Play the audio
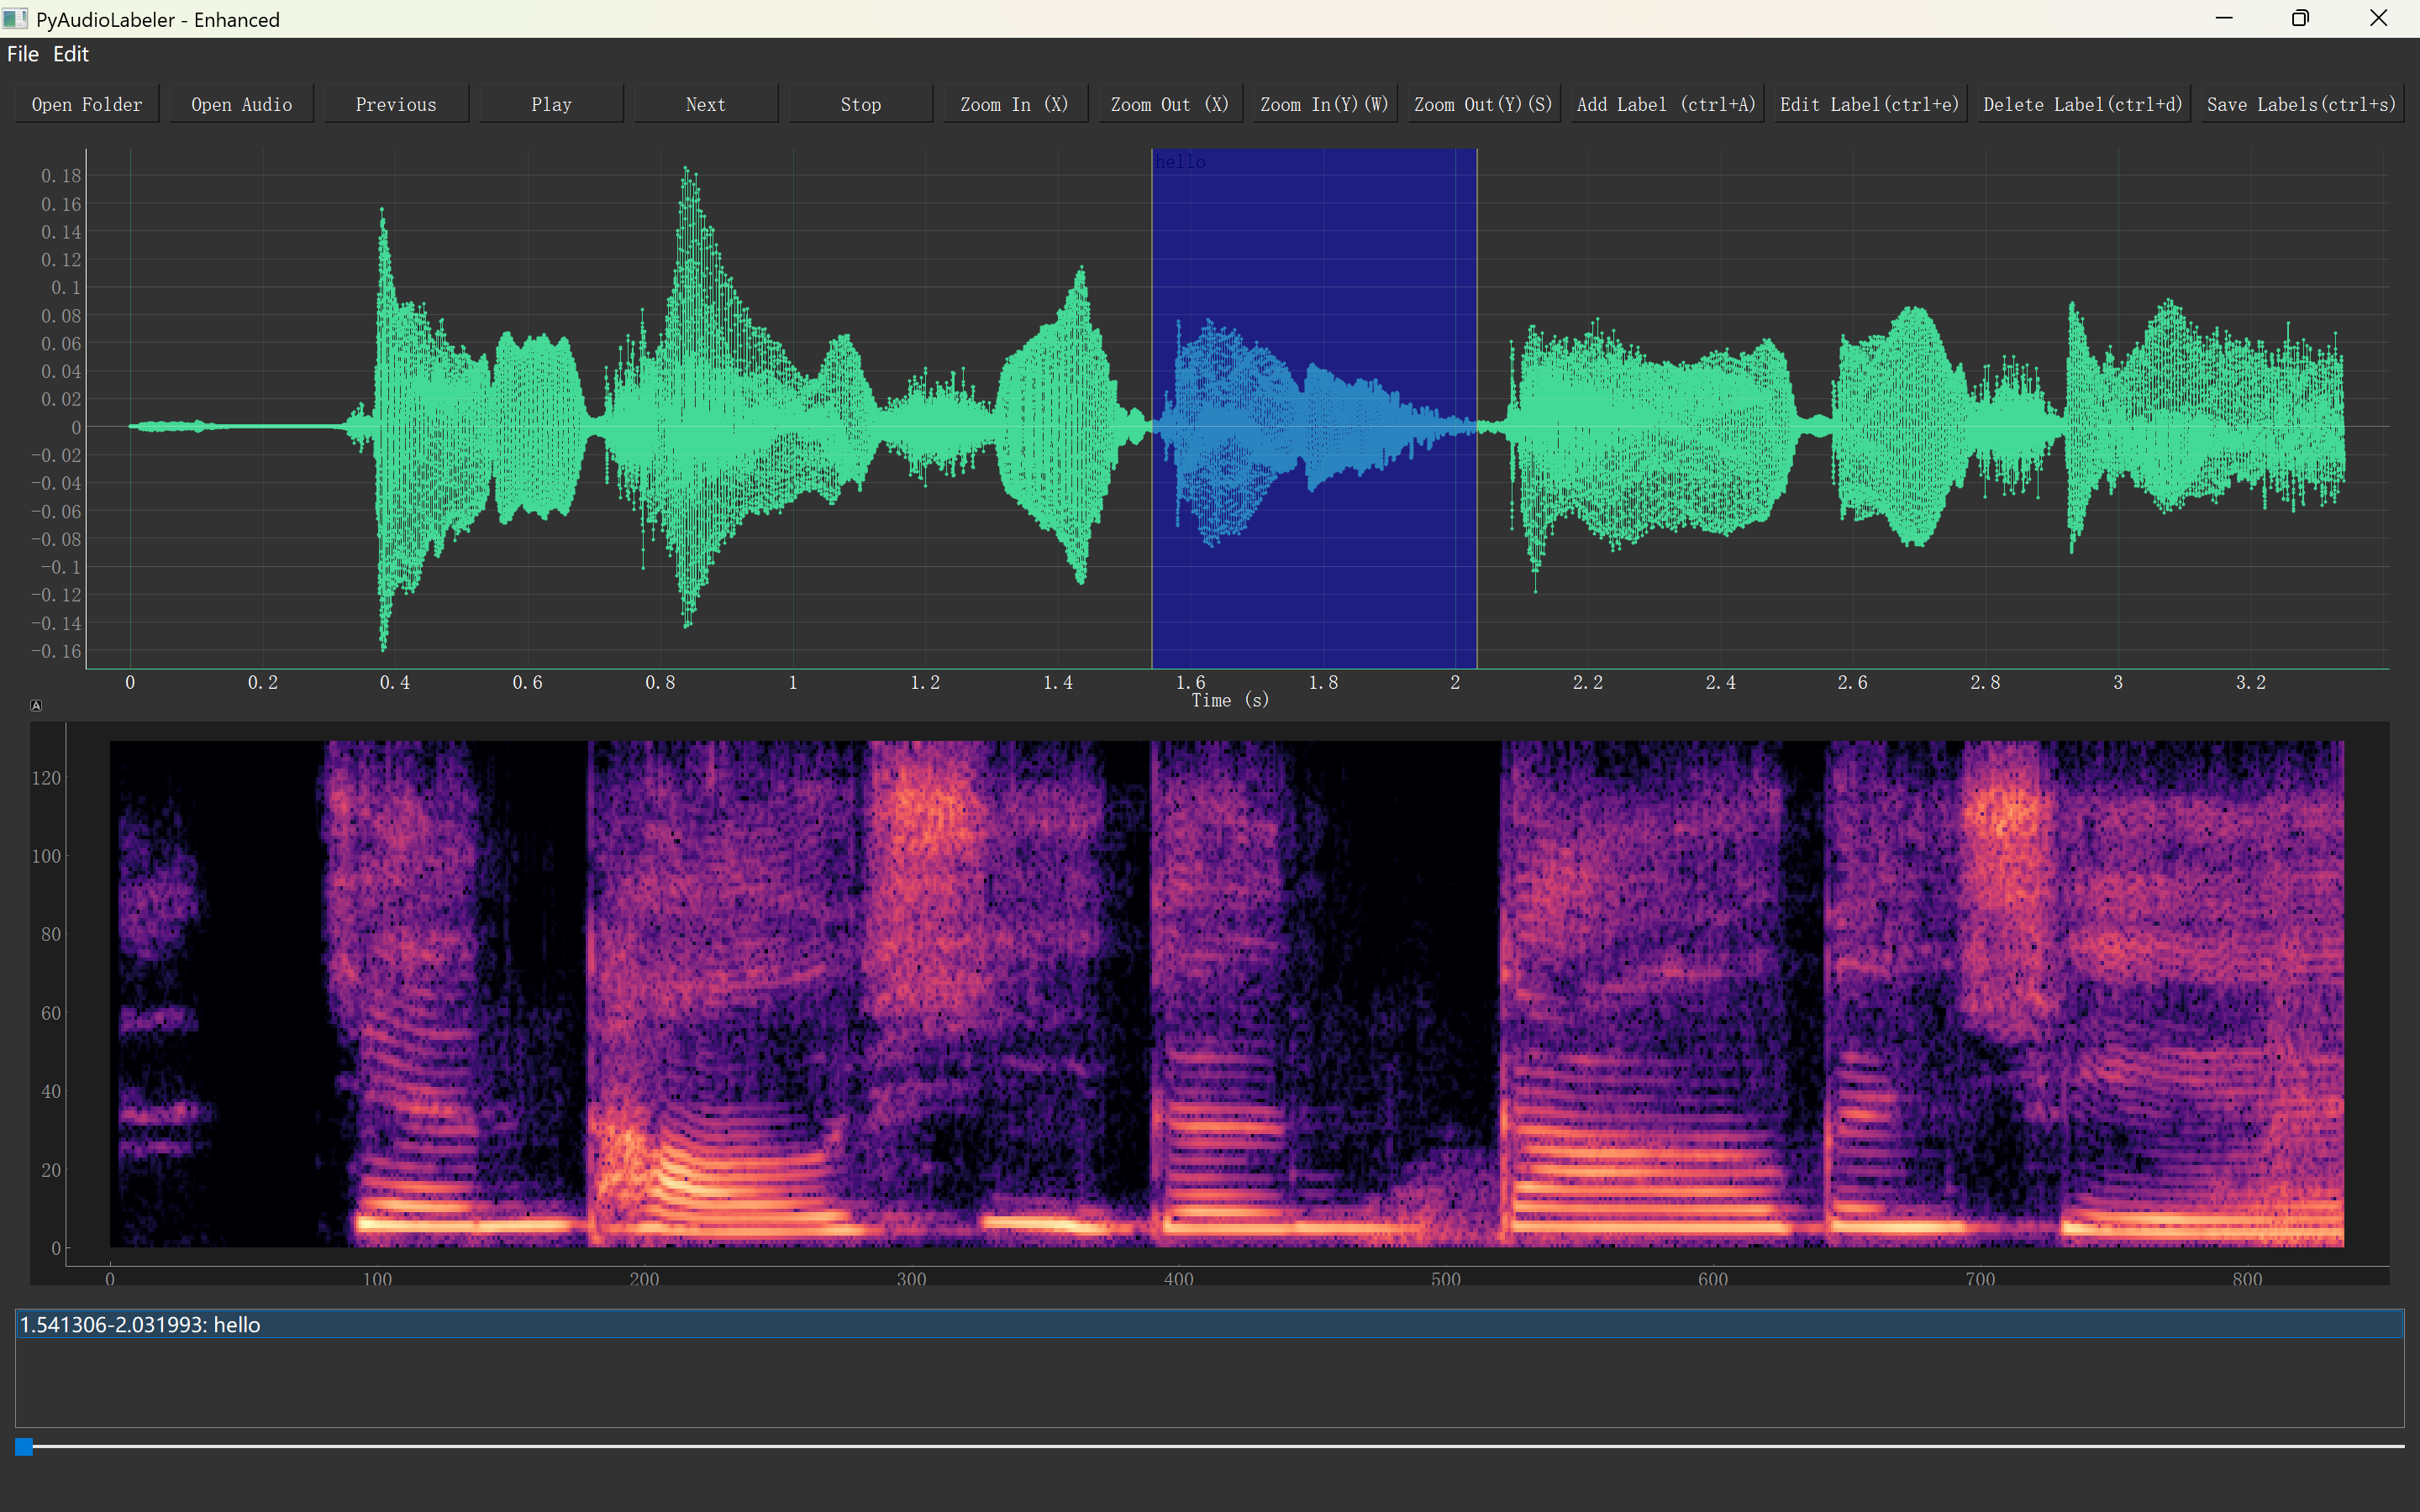2420x1512 pixels. pos(551,104)
